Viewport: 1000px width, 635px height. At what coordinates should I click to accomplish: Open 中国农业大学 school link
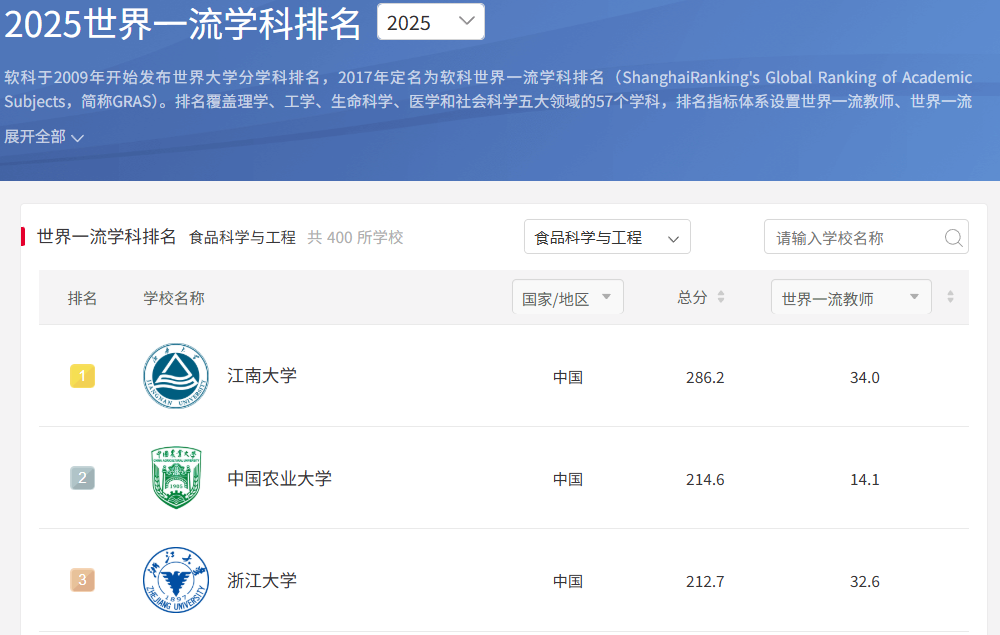pyautogui.click(x=279, y=478)
